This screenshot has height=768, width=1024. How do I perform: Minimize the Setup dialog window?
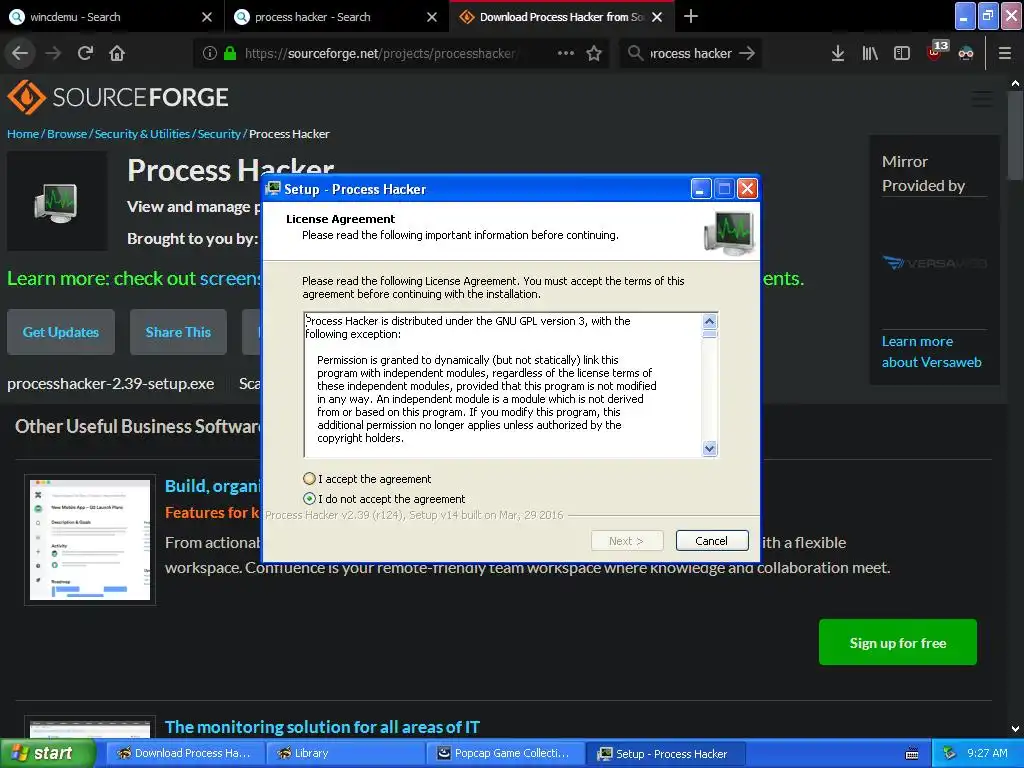tap(701, 189)
